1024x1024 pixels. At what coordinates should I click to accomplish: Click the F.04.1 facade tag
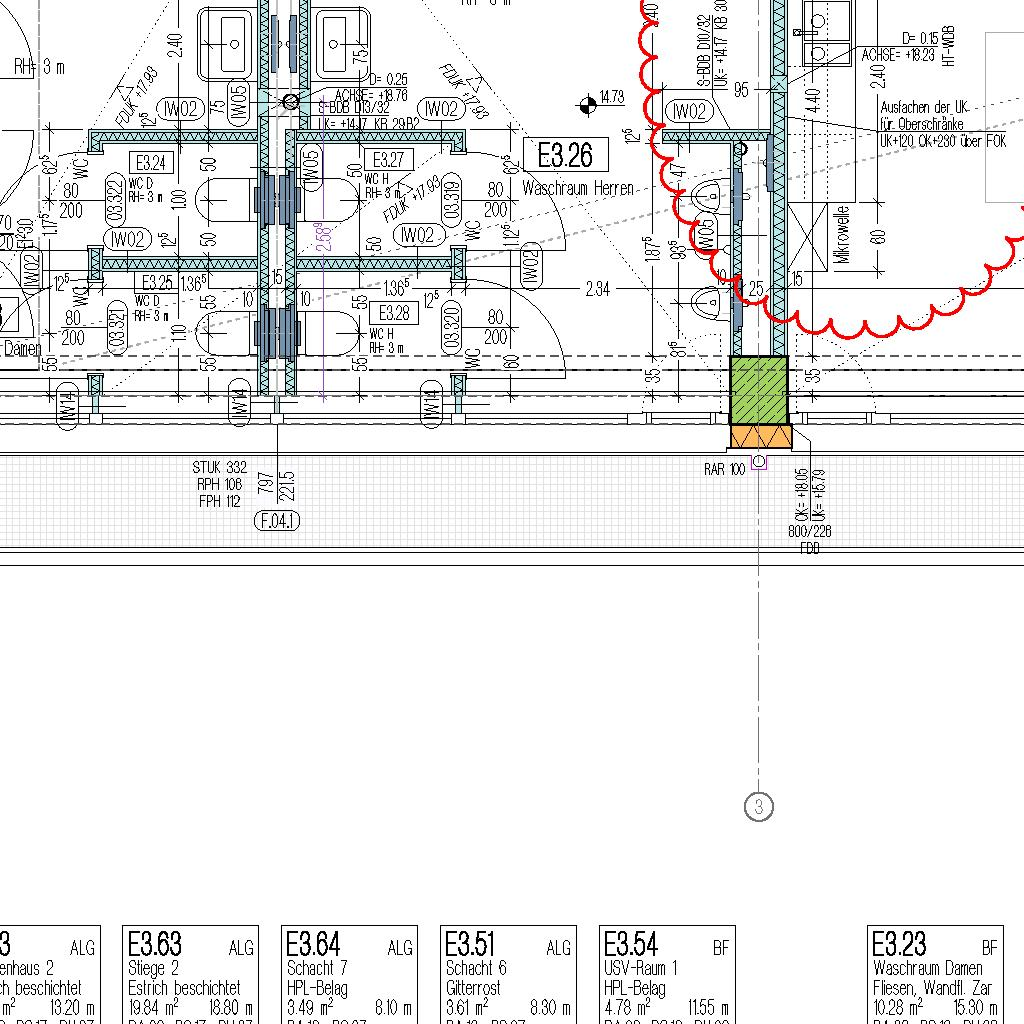tap(278, 520)
